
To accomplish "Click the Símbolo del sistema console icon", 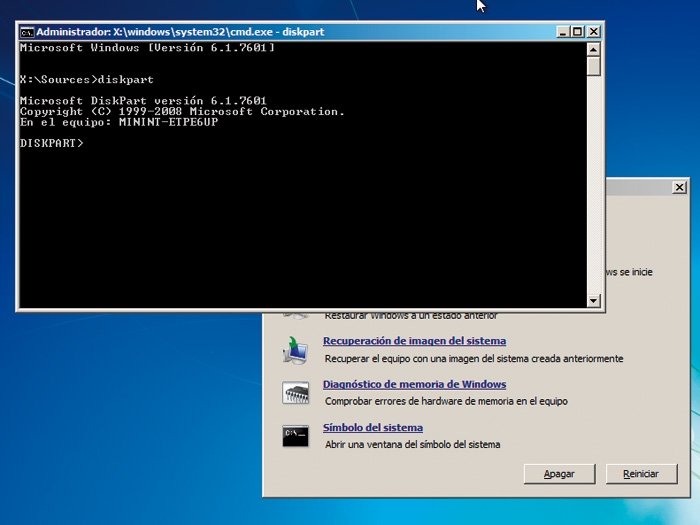I will 295,436.
